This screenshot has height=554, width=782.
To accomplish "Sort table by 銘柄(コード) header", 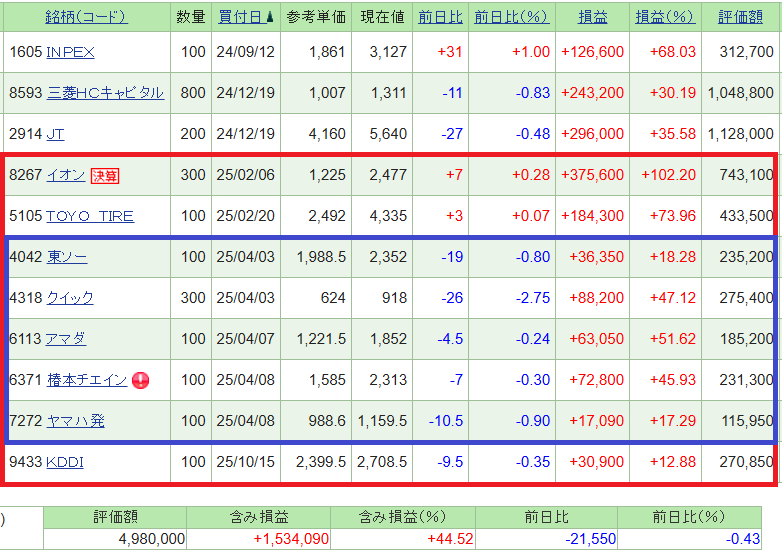I will (86, 17).
